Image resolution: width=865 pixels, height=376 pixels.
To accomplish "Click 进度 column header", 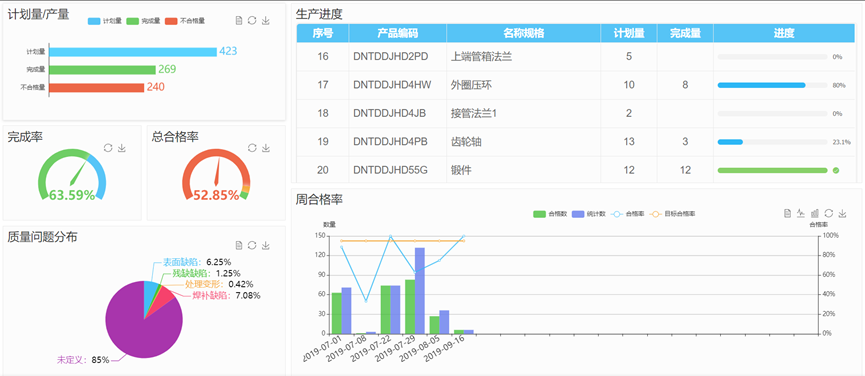I will coord(784,33).
